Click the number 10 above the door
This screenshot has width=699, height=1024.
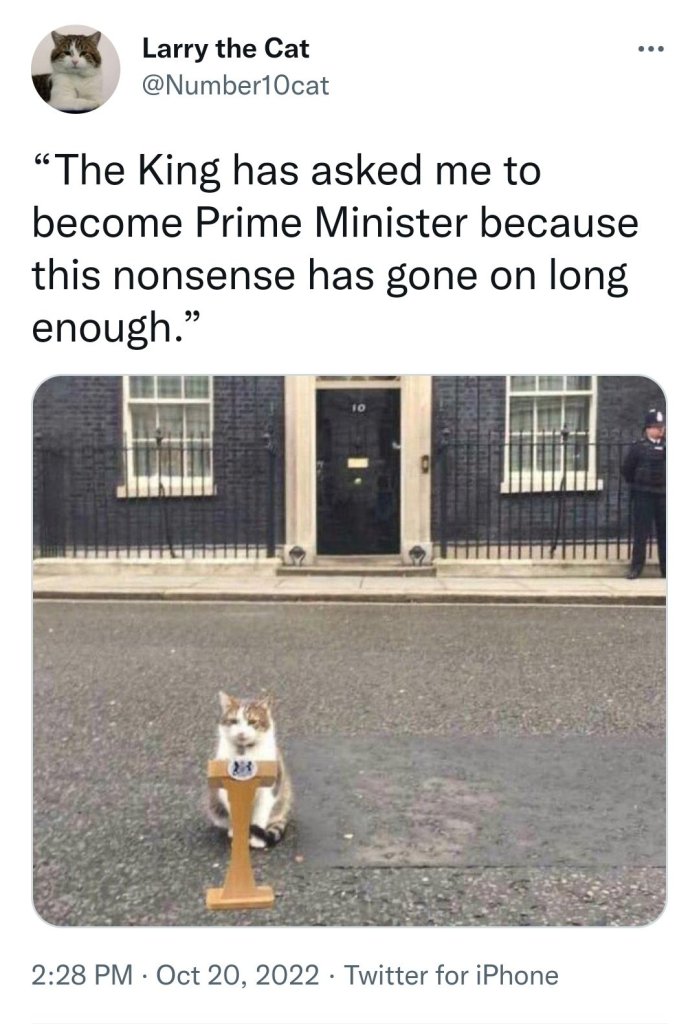pyautogui.click(x=357, y=408)
